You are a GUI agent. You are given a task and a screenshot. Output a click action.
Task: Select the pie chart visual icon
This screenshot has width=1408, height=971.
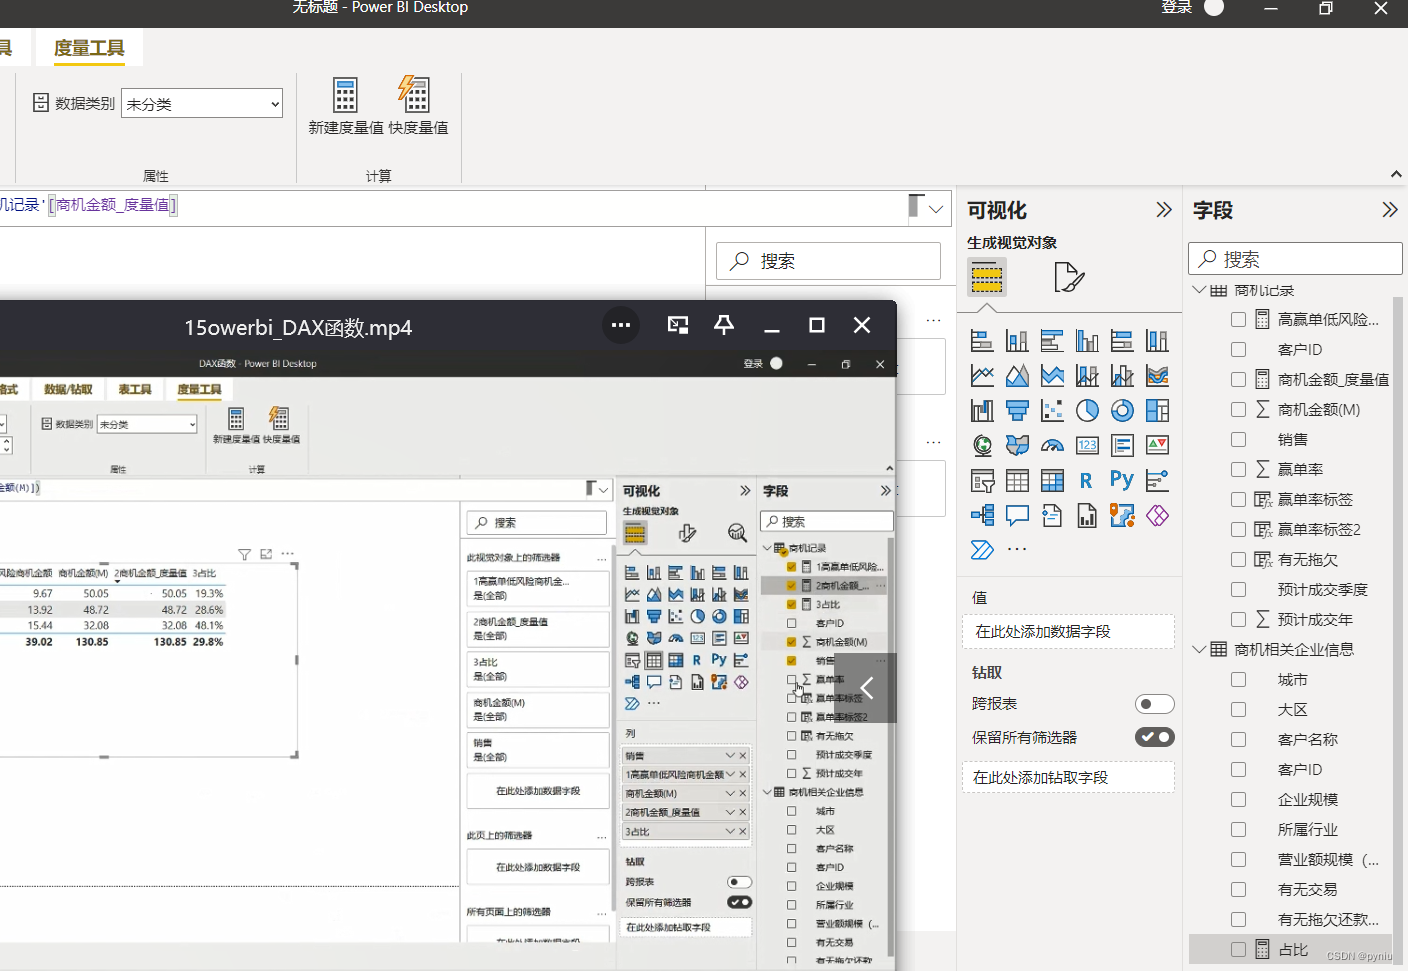click(x=1087, y=410)
